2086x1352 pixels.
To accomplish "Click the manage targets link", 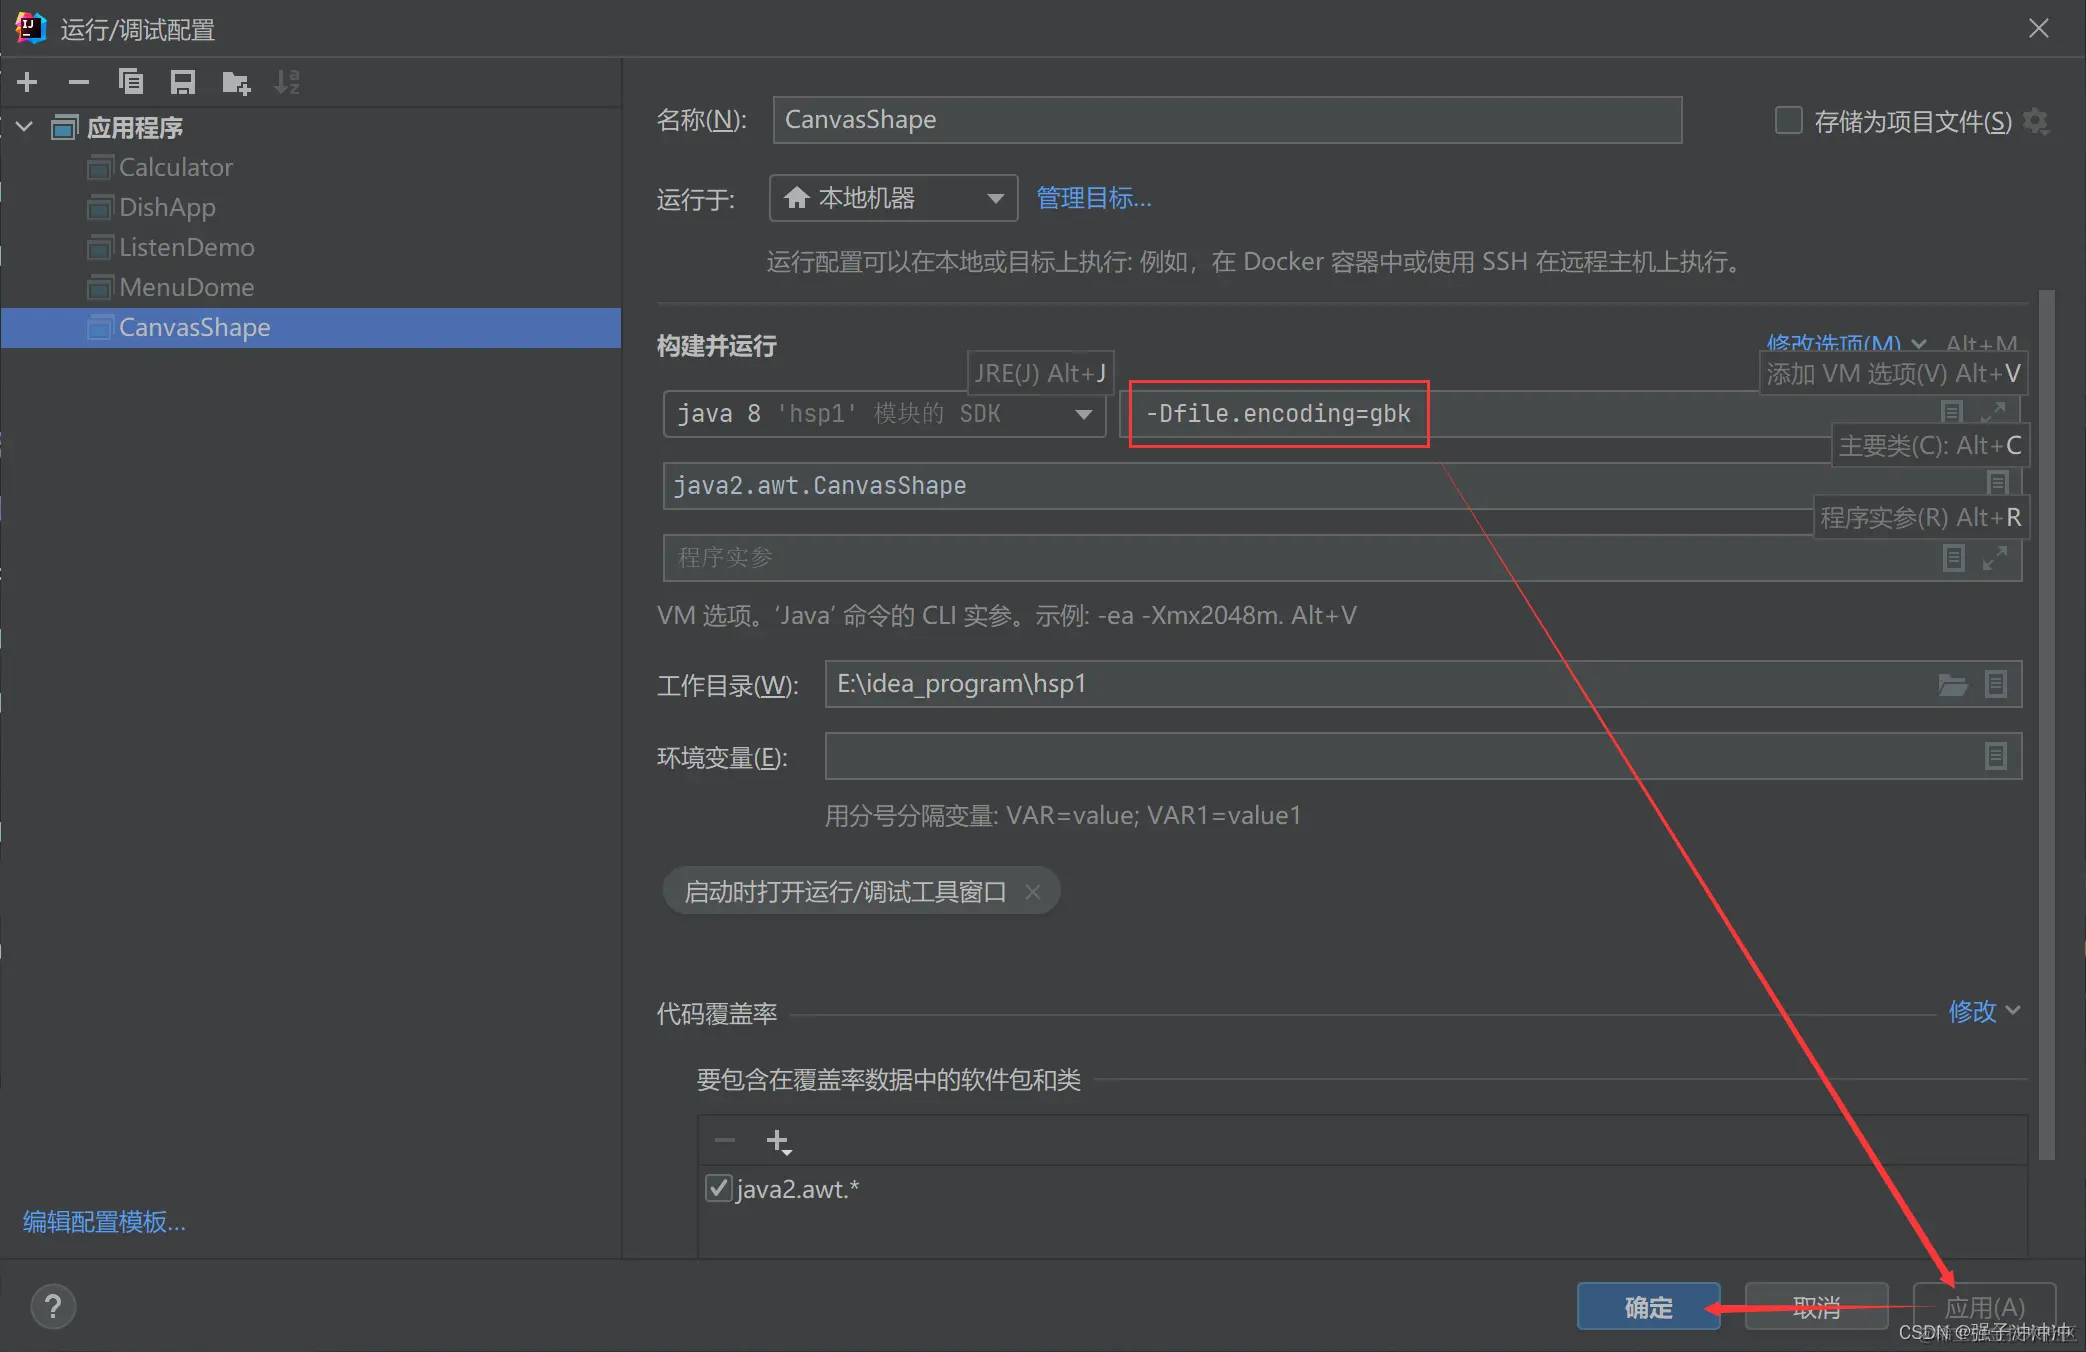I will [x=1093, y=198].
